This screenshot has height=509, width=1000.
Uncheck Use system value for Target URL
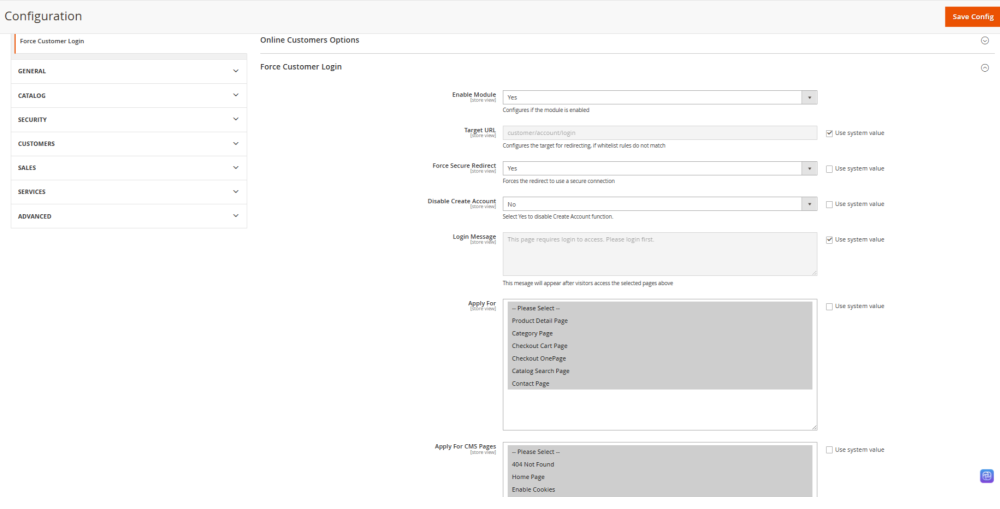pyautogui.click(x=829, y=133)
